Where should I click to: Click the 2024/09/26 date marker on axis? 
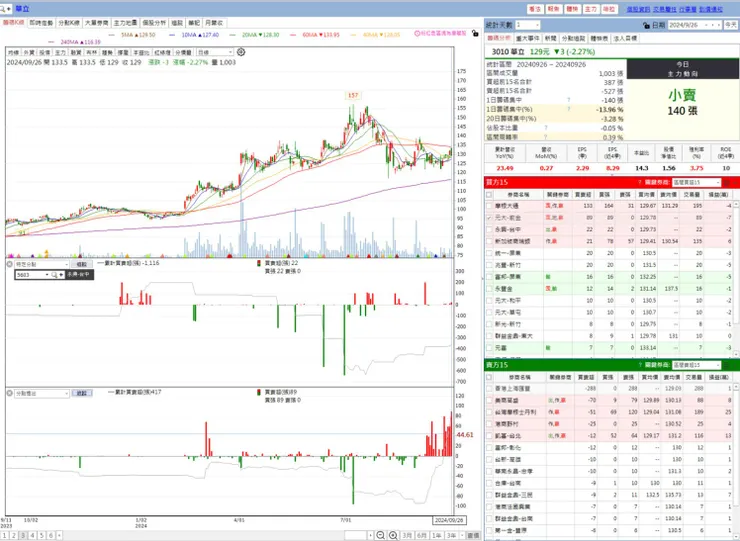click(x=449, y=520)
